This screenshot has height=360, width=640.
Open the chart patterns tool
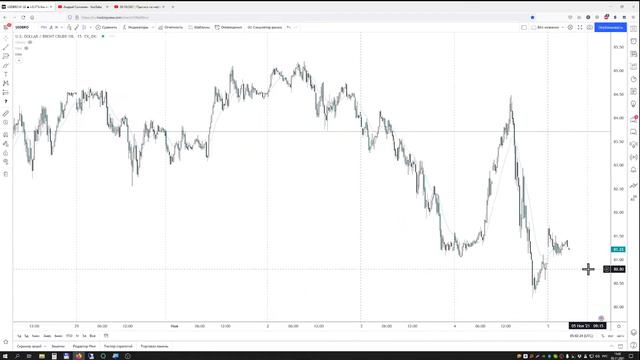6,83
